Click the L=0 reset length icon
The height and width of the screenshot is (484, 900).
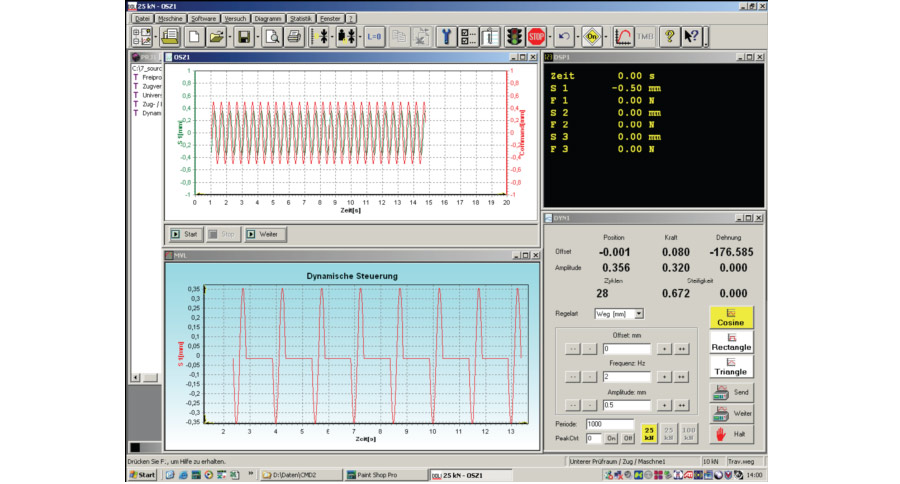click(375, 37)
